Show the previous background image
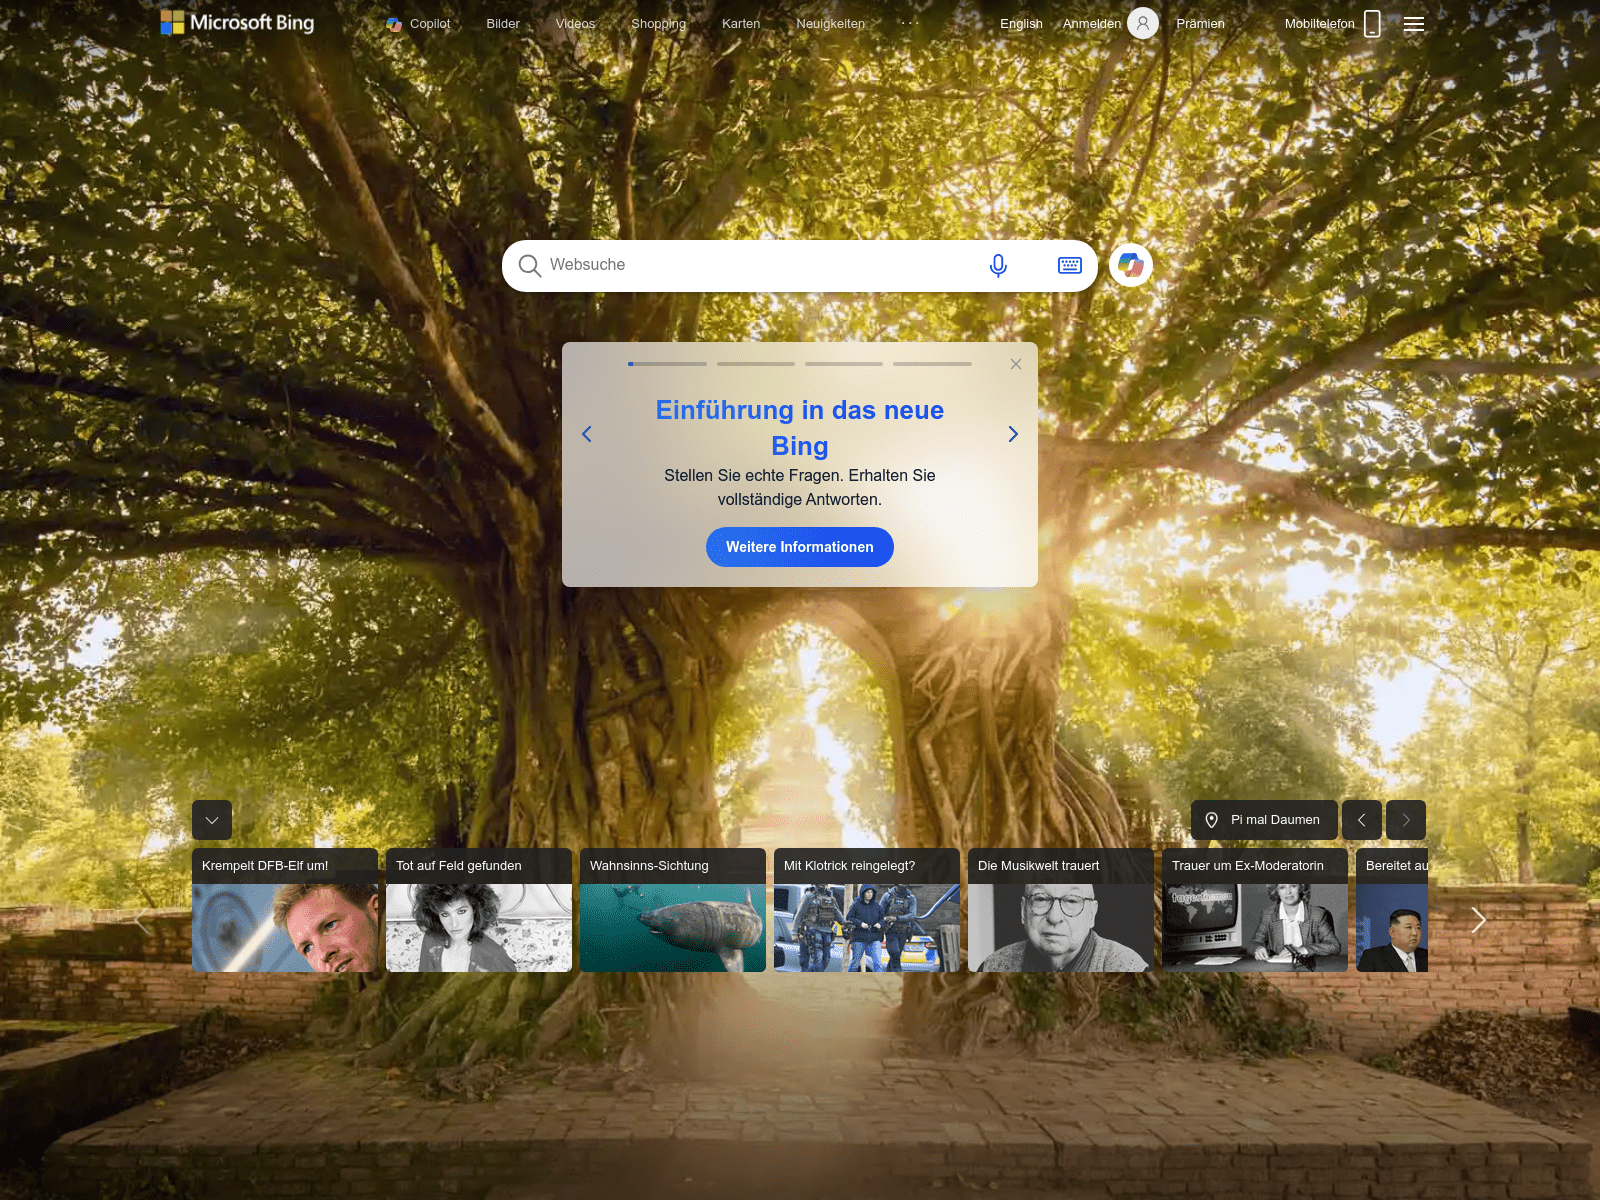The image size is (1600, 1200). pos(1362,820)
